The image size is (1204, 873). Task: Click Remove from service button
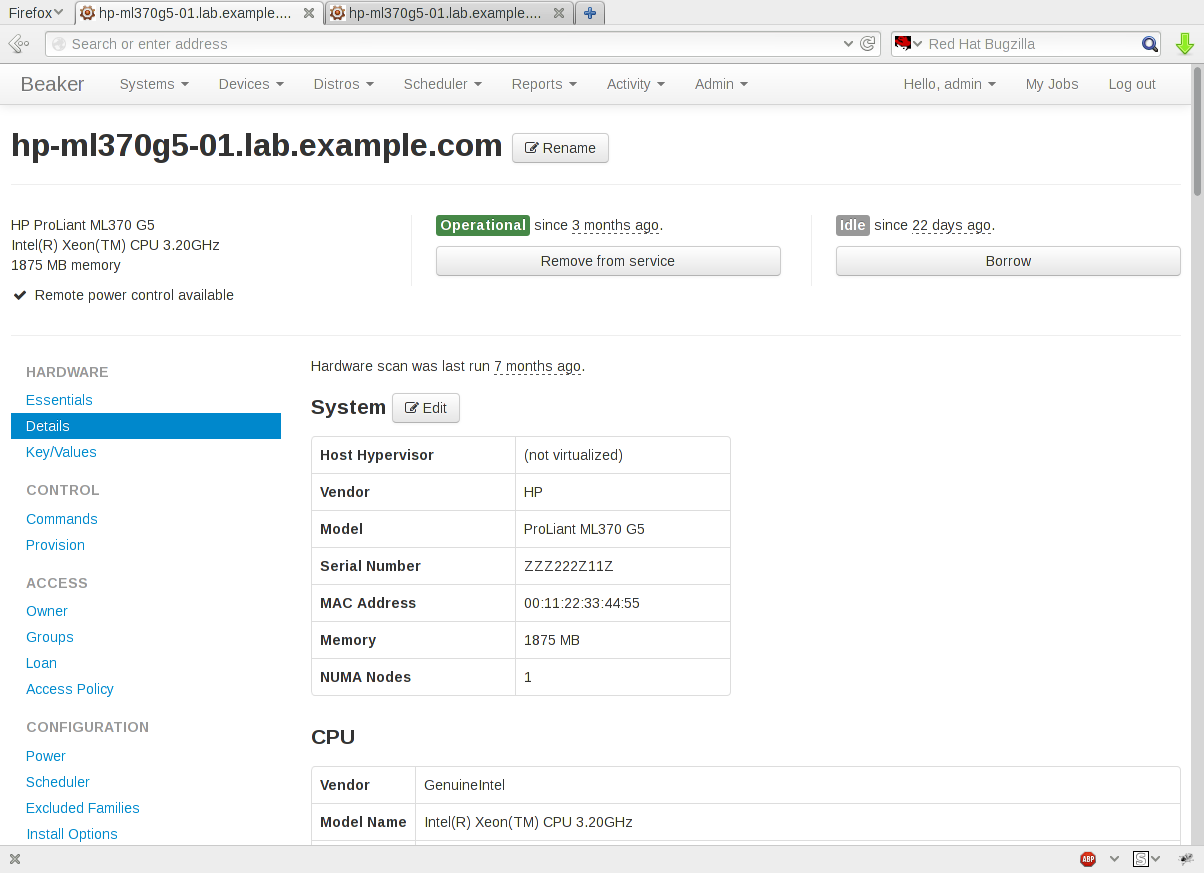(x=608, y=261)
